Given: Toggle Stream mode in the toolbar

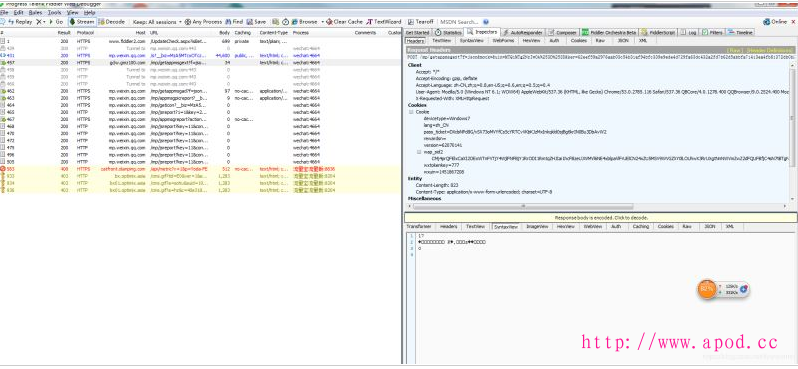Looking at the screenshot, I should coord(81,22).
